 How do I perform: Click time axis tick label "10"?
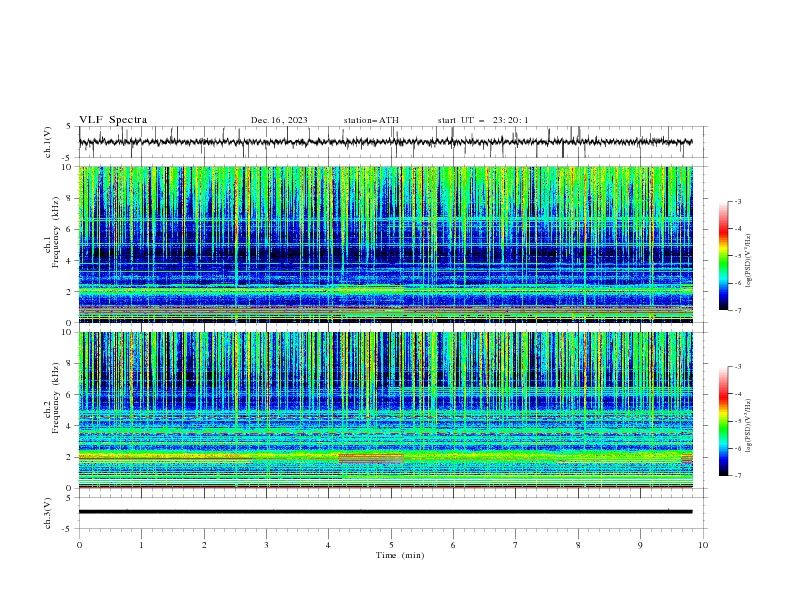703,545
